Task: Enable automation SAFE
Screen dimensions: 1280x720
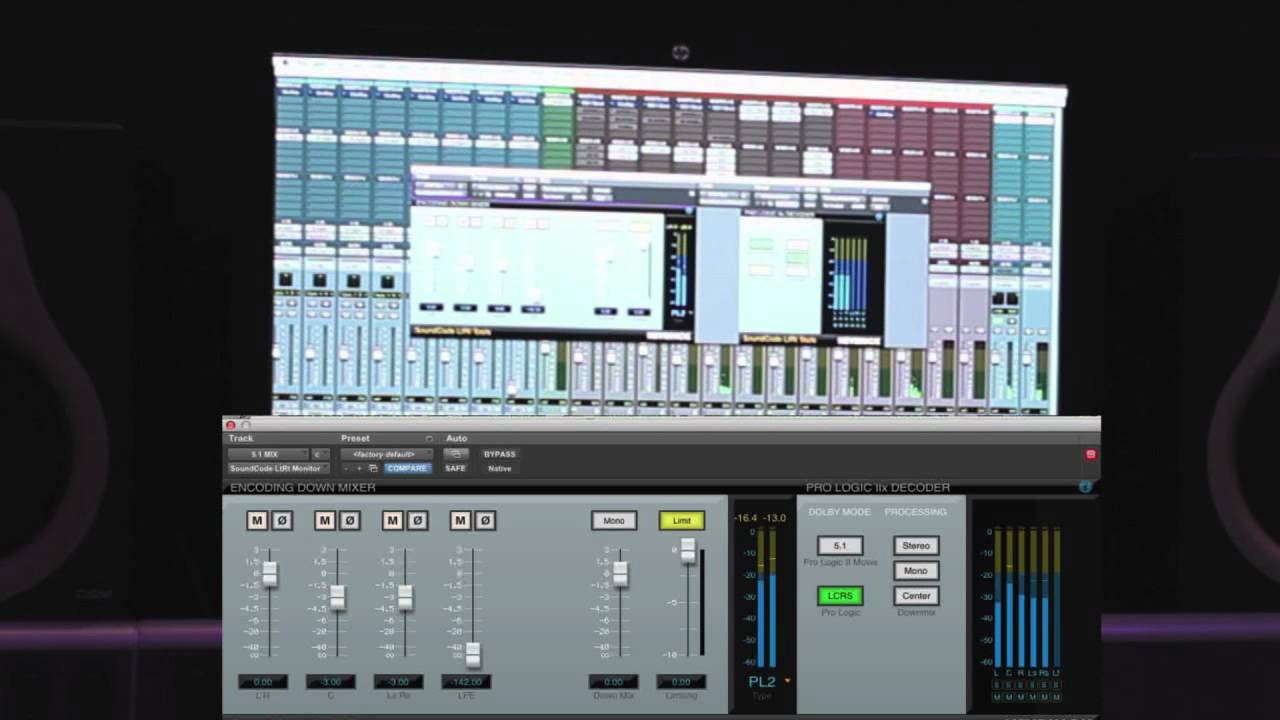Action: [x=455, y=468]
